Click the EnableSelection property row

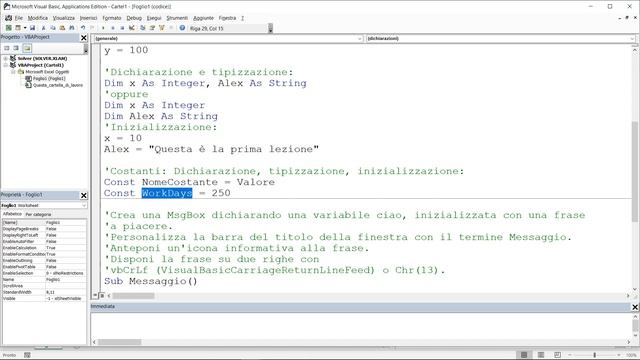44,273
